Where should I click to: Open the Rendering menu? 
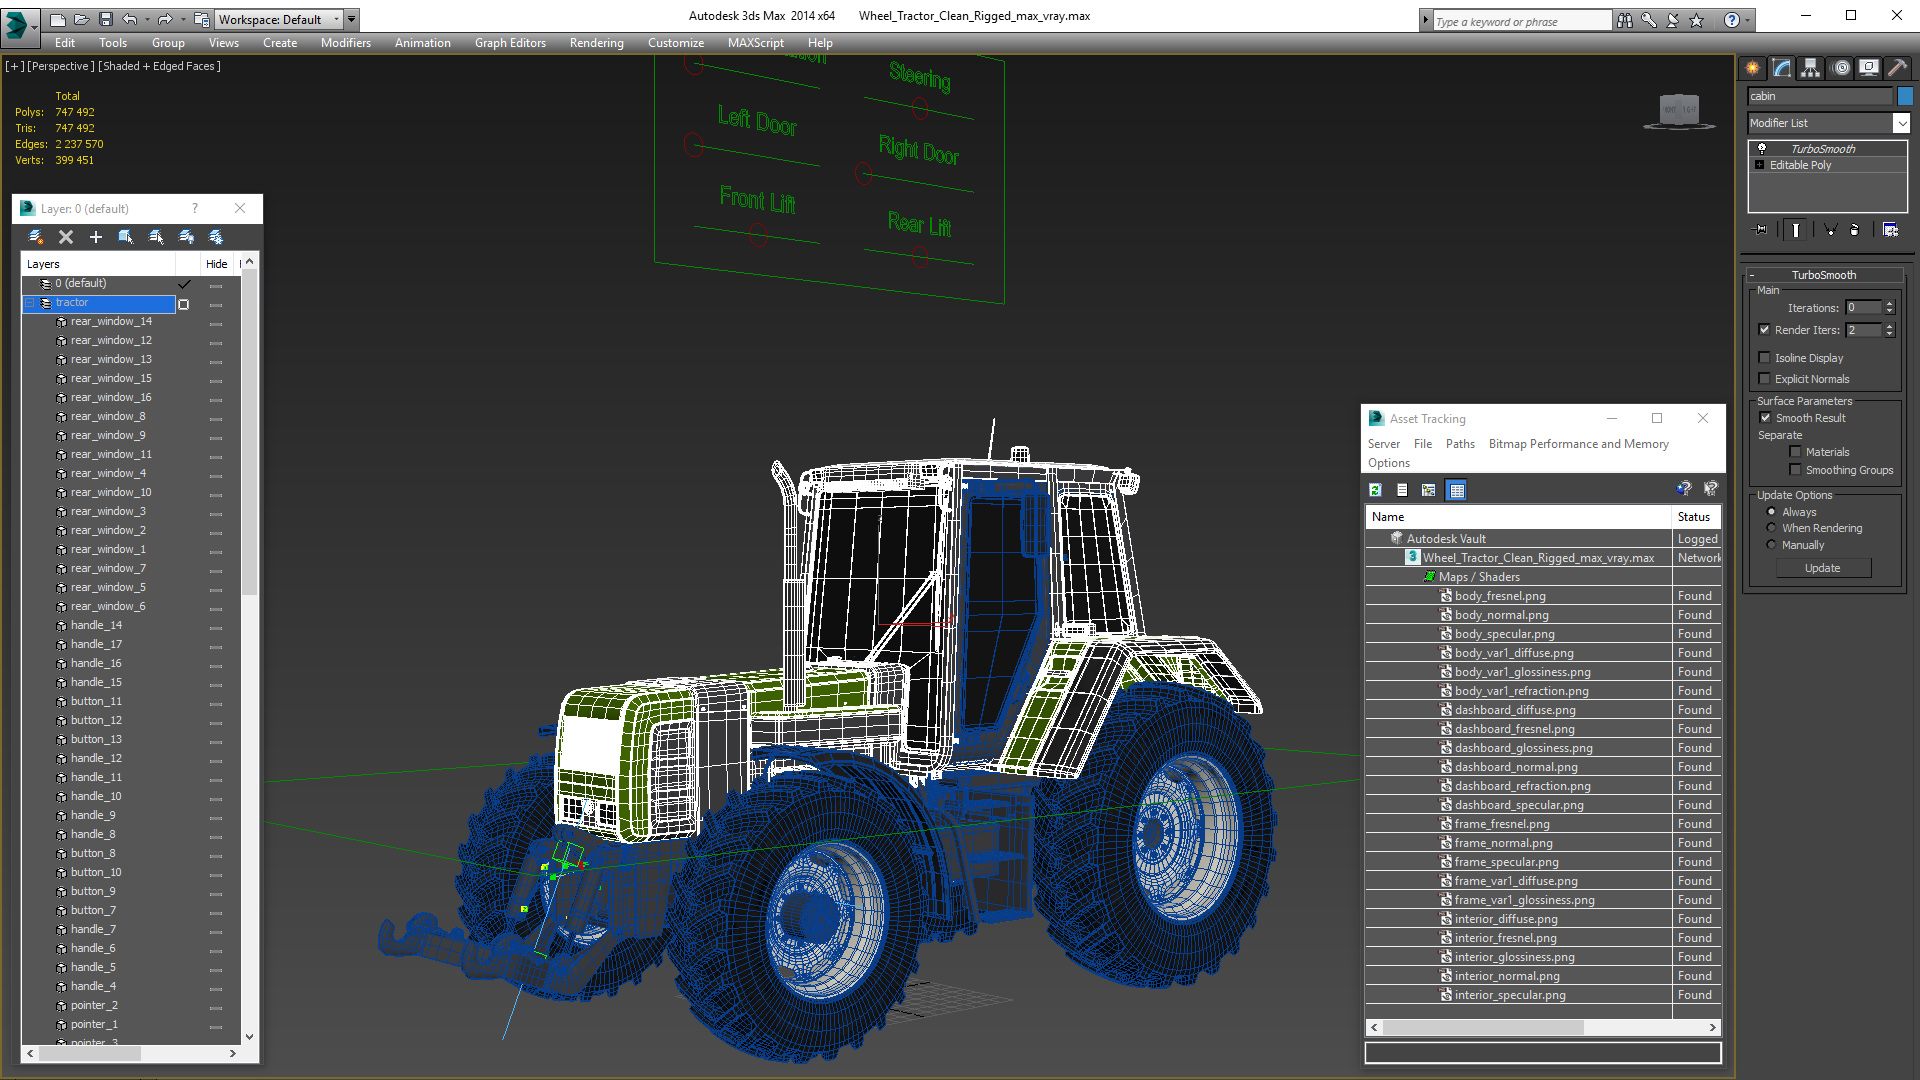[x=597, y=43]
